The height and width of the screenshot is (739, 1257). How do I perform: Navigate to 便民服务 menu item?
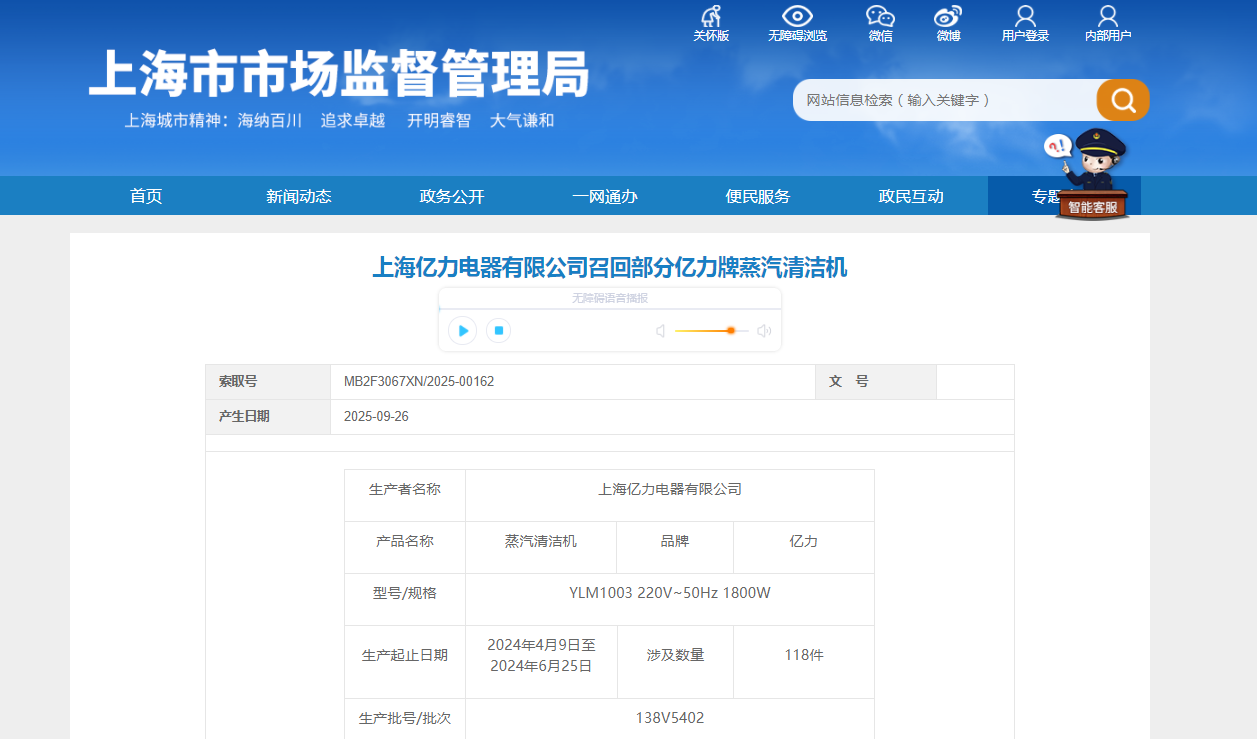[x=758, y=196]
